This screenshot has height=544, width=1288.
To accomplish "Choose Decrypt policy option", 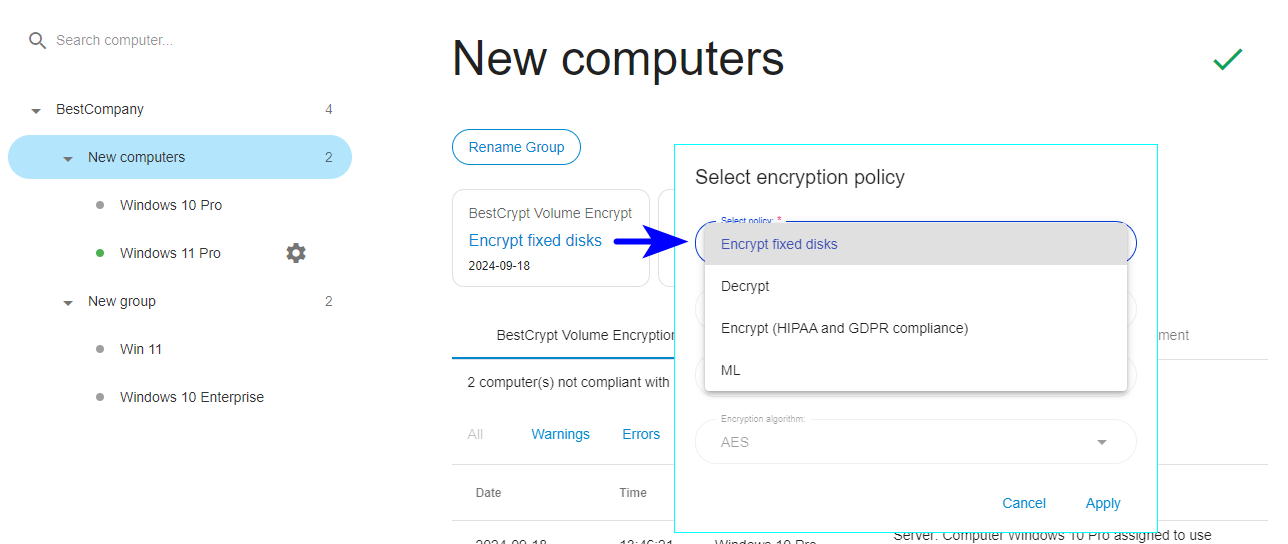I will (916, 286).
